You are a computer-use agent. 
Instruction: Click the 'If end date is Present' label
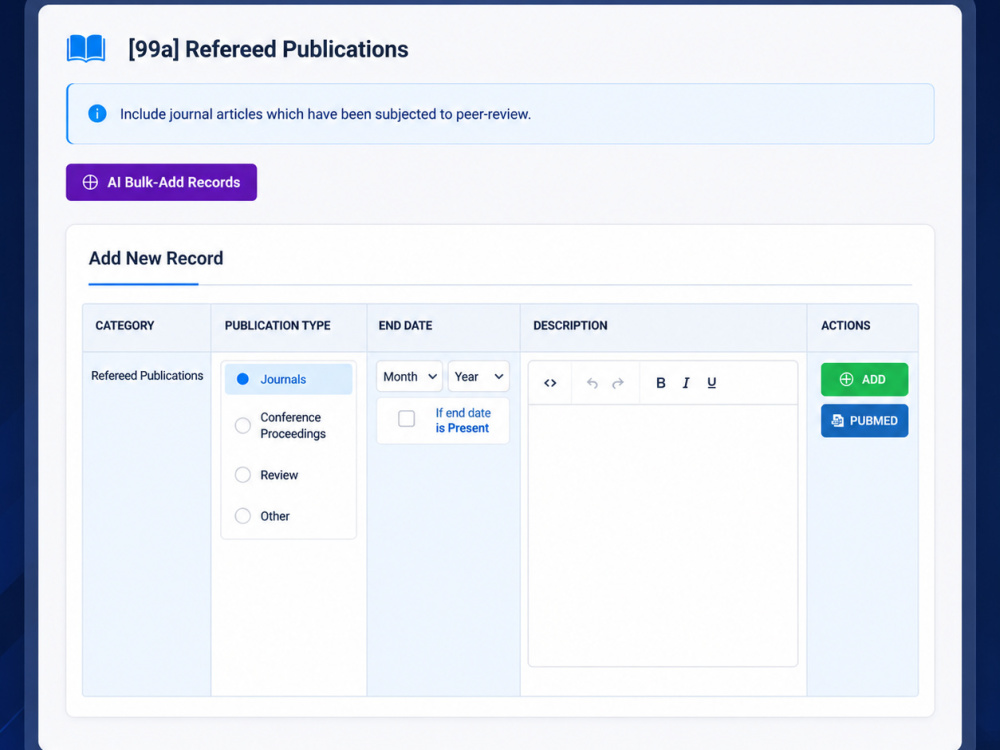pyautogui.click(x=463, y=420)
